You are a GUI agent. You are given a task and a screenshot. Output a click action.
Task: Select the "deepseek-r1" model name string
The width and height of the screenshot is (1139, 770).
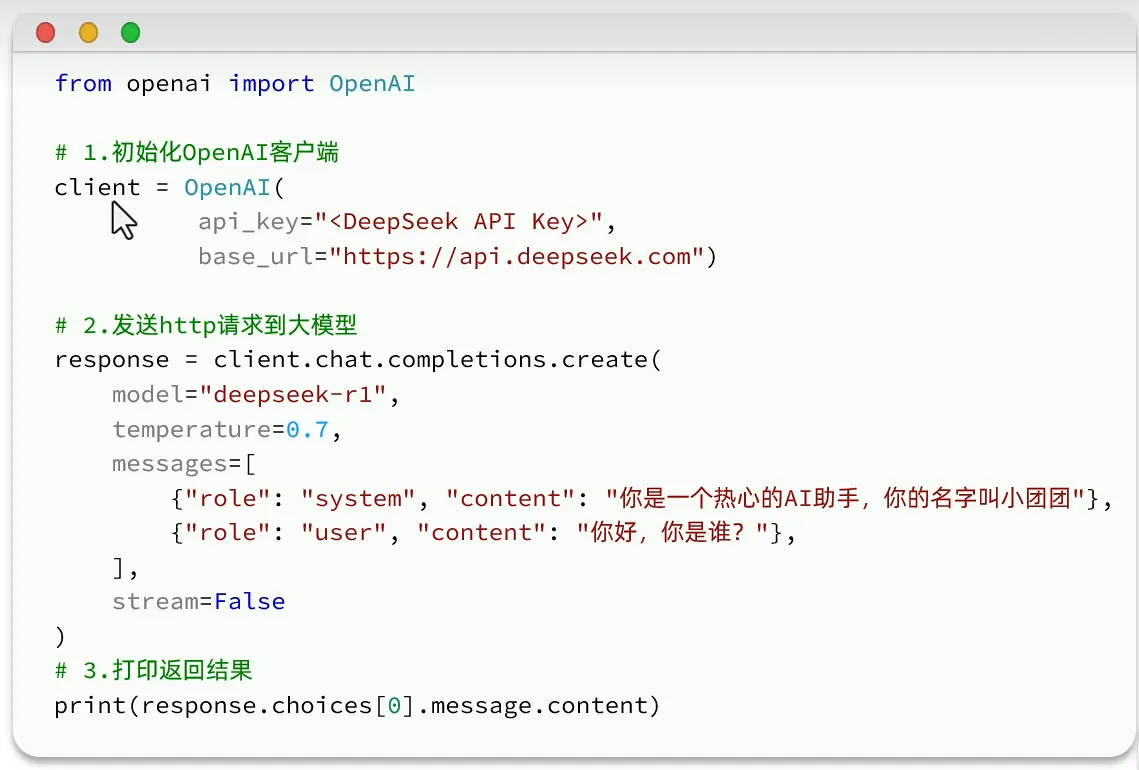(292, 395)
